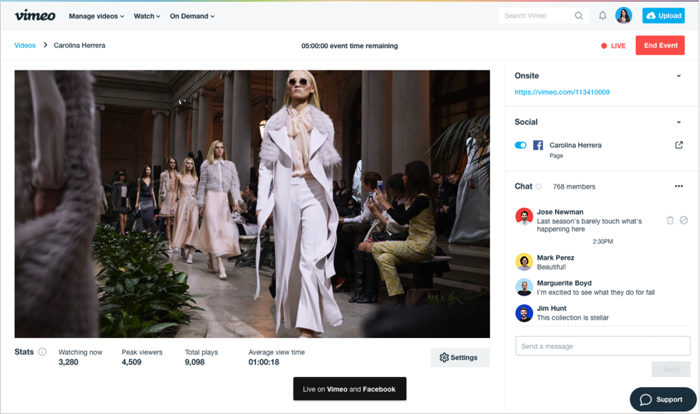Screen dimensions: 700x414
Task: Click the red LIVE indicator
Action: coord(613,46)
